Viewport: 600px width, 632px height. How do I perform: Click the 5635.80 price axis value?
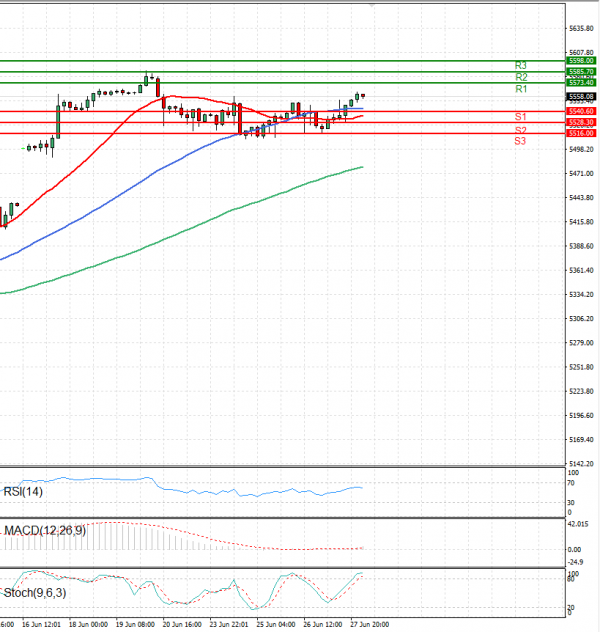[x=581, y=29]
